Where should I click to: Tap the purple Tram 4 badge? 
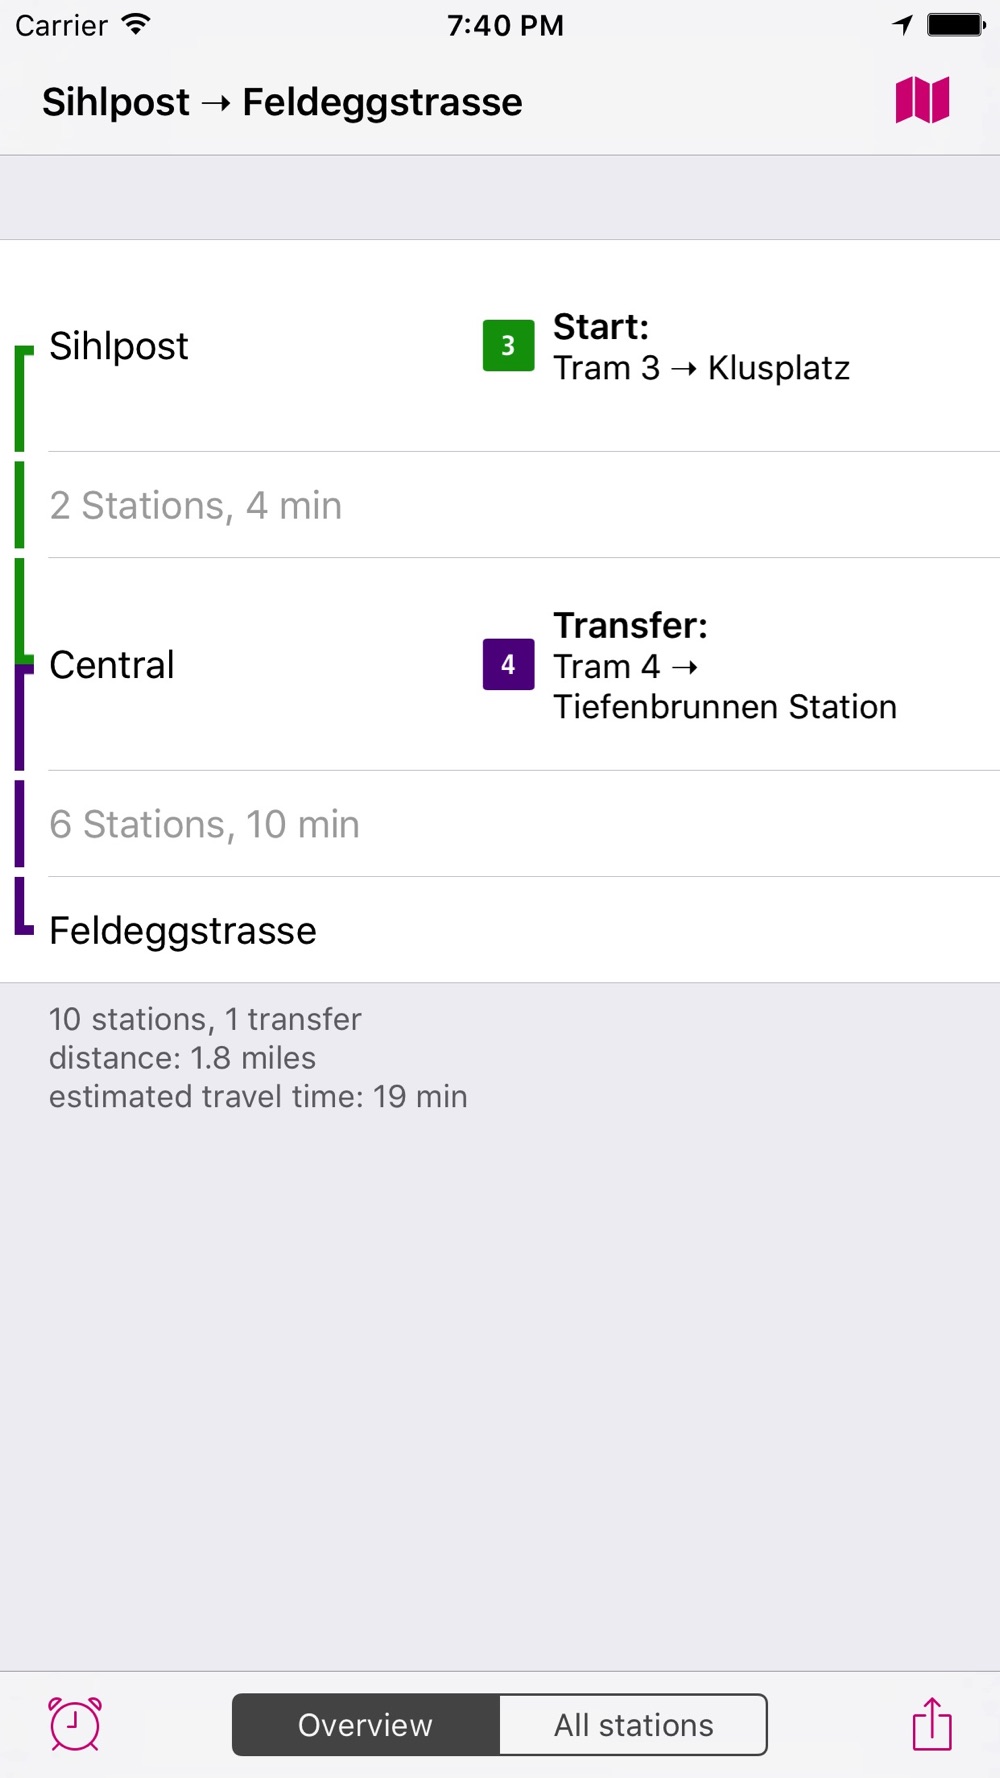point(508,664)
